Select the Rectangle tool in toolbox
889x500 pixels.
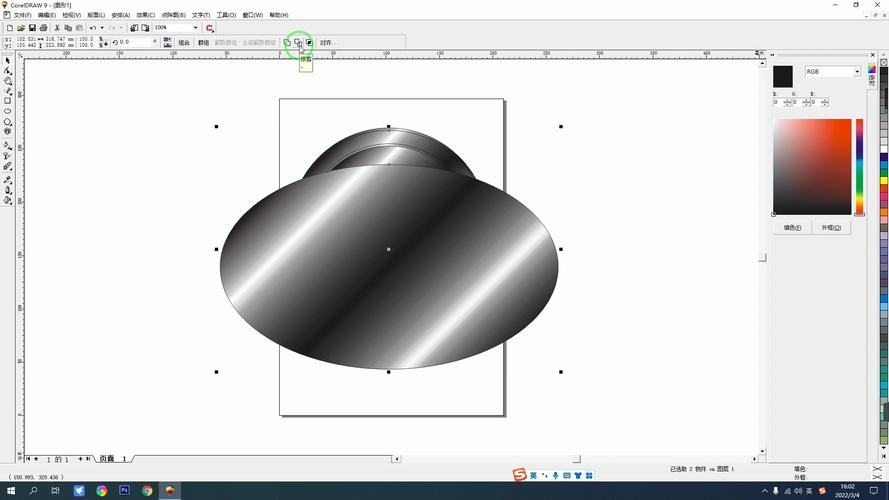click(7, 101)
